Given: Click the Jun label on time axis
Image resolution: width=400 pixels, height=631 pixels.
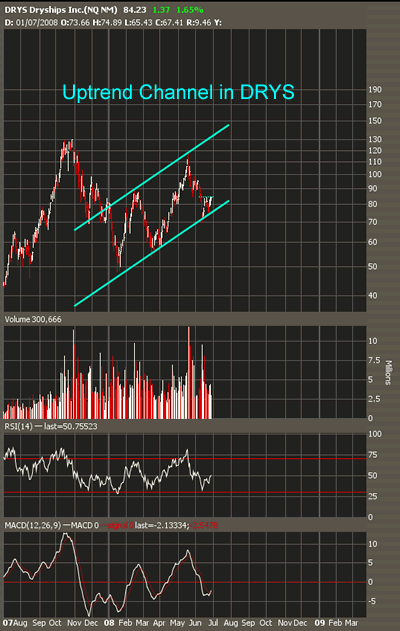Looking at the screenshot, I should click(196, 623).
